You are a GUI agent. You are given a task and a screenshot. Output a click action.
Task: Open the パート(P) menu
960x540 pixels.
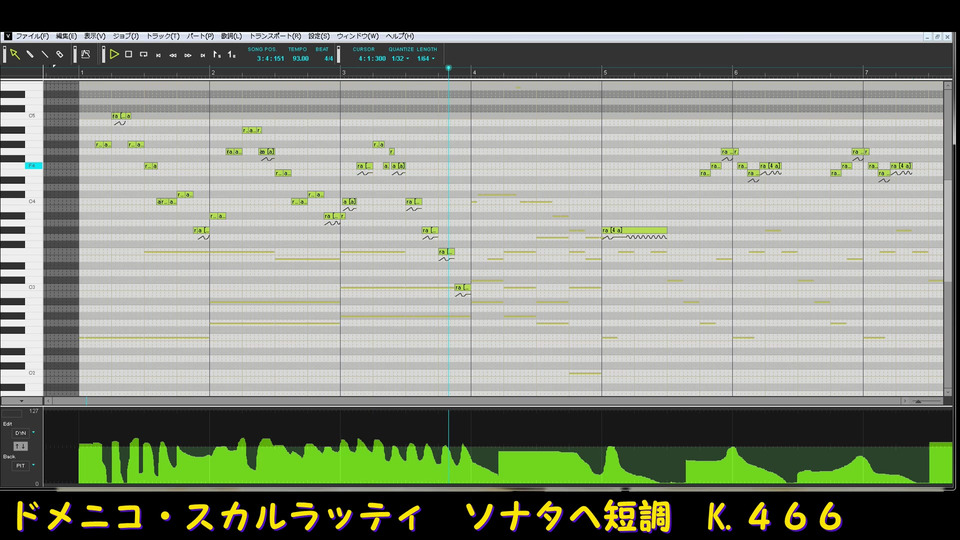pyautogui.click(x=200, y=36)
